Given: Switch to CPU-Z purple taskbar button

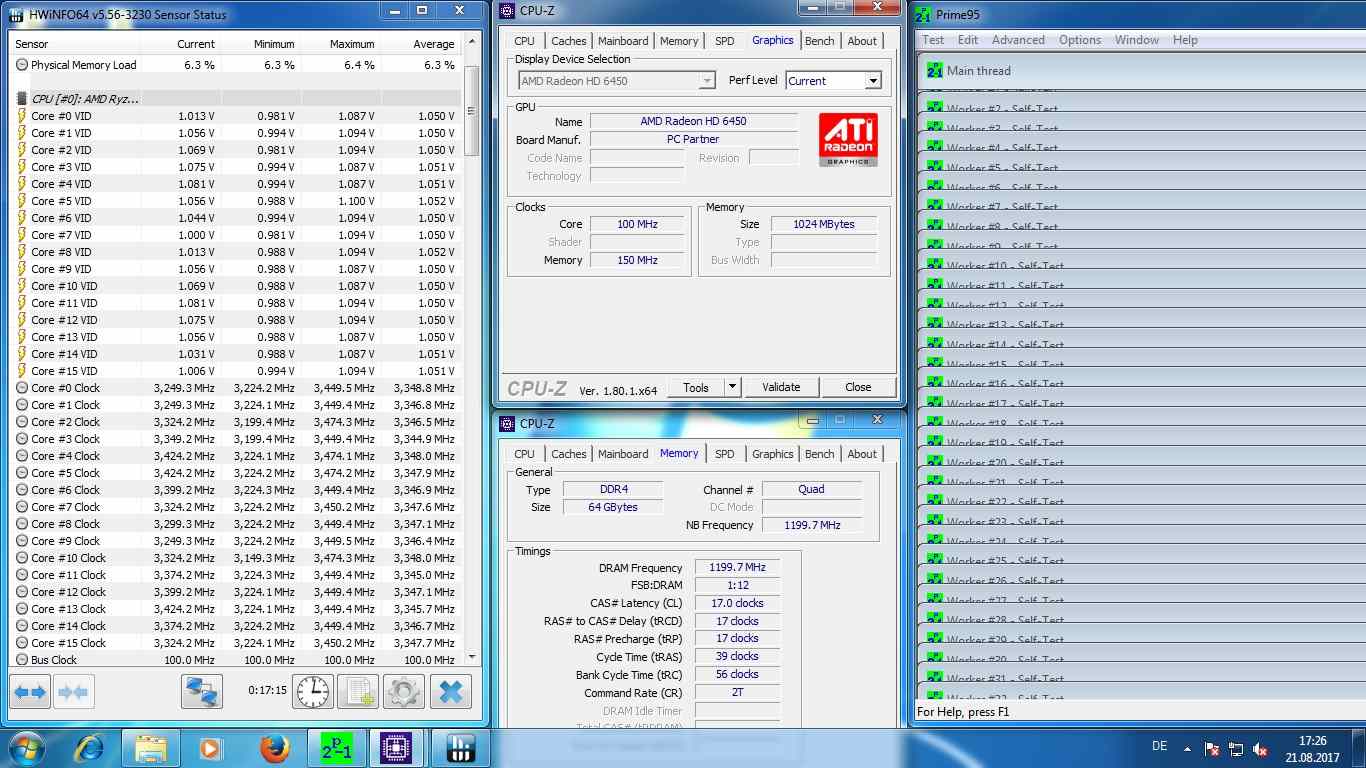Looking at the screenshot, I should point(398,747).
